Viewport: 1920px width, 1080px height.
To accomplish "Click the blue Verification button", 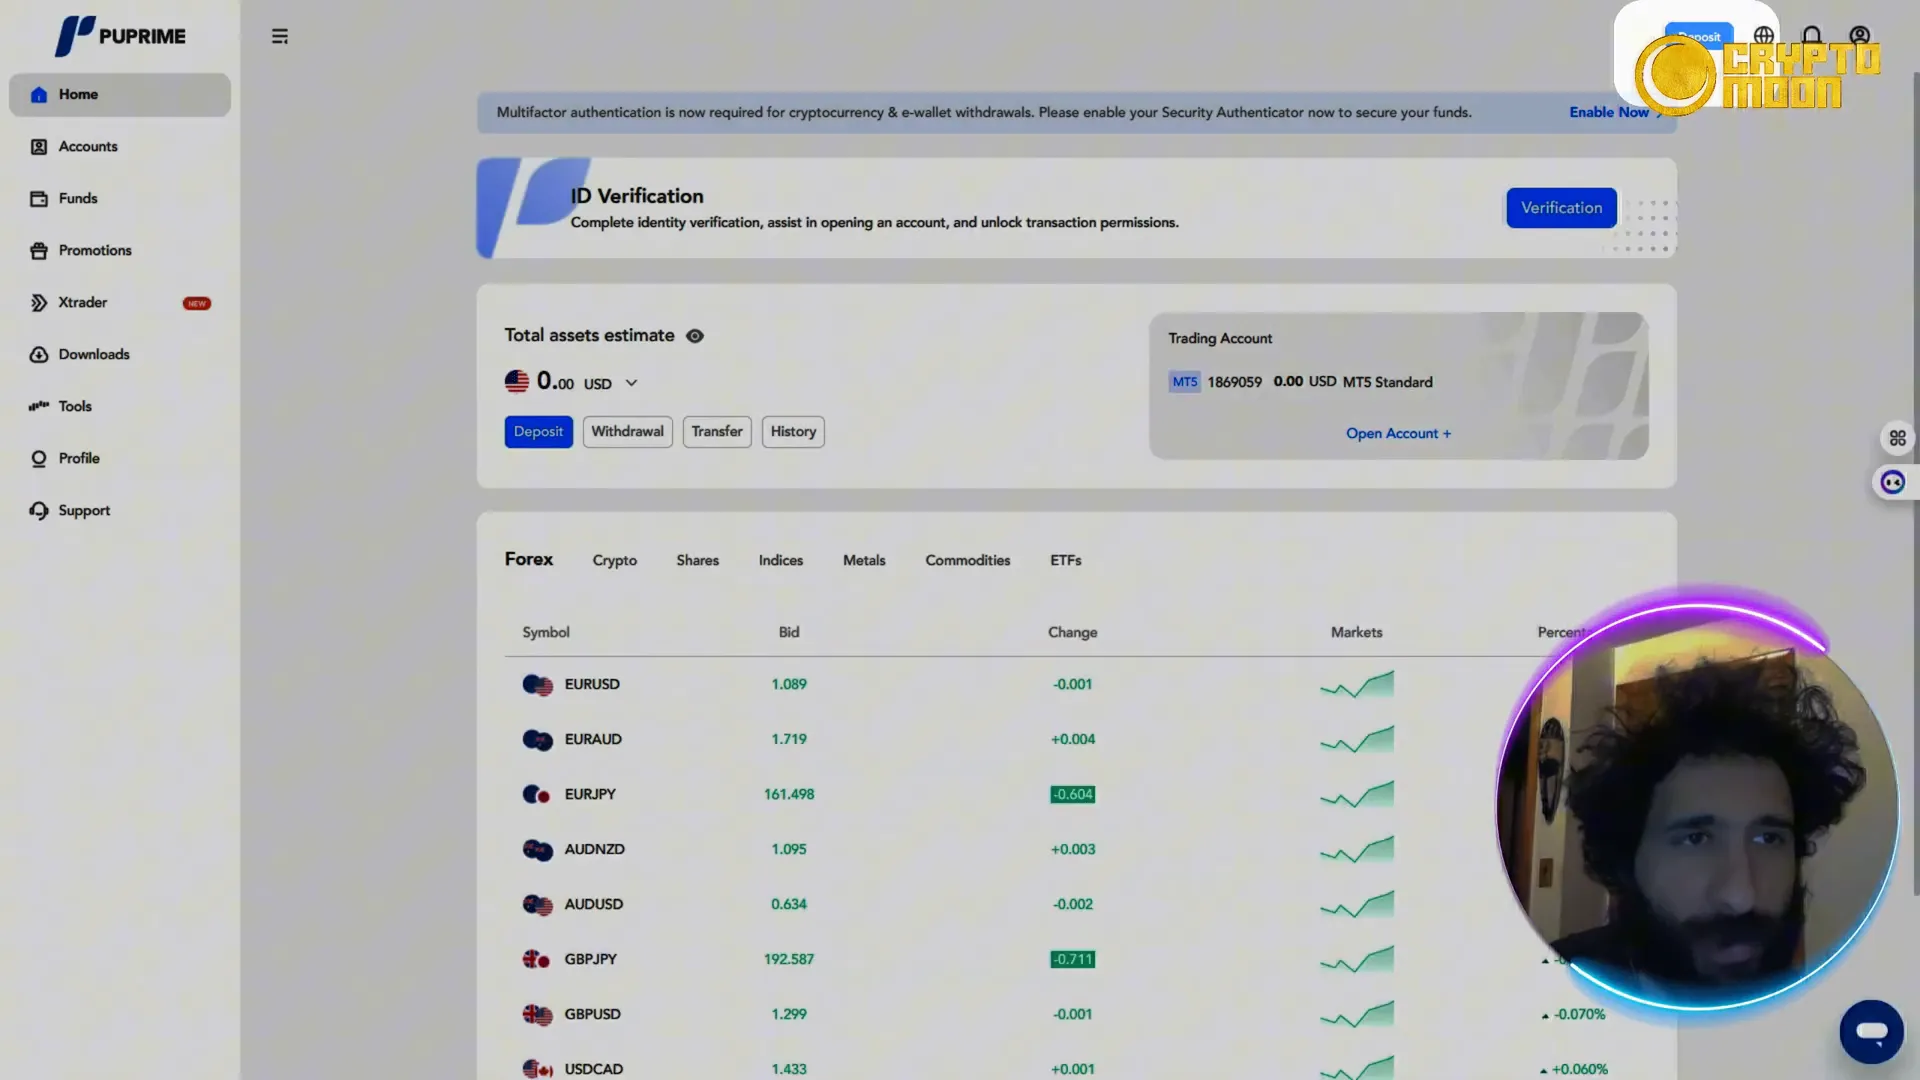I will (x=1561, y=208).
